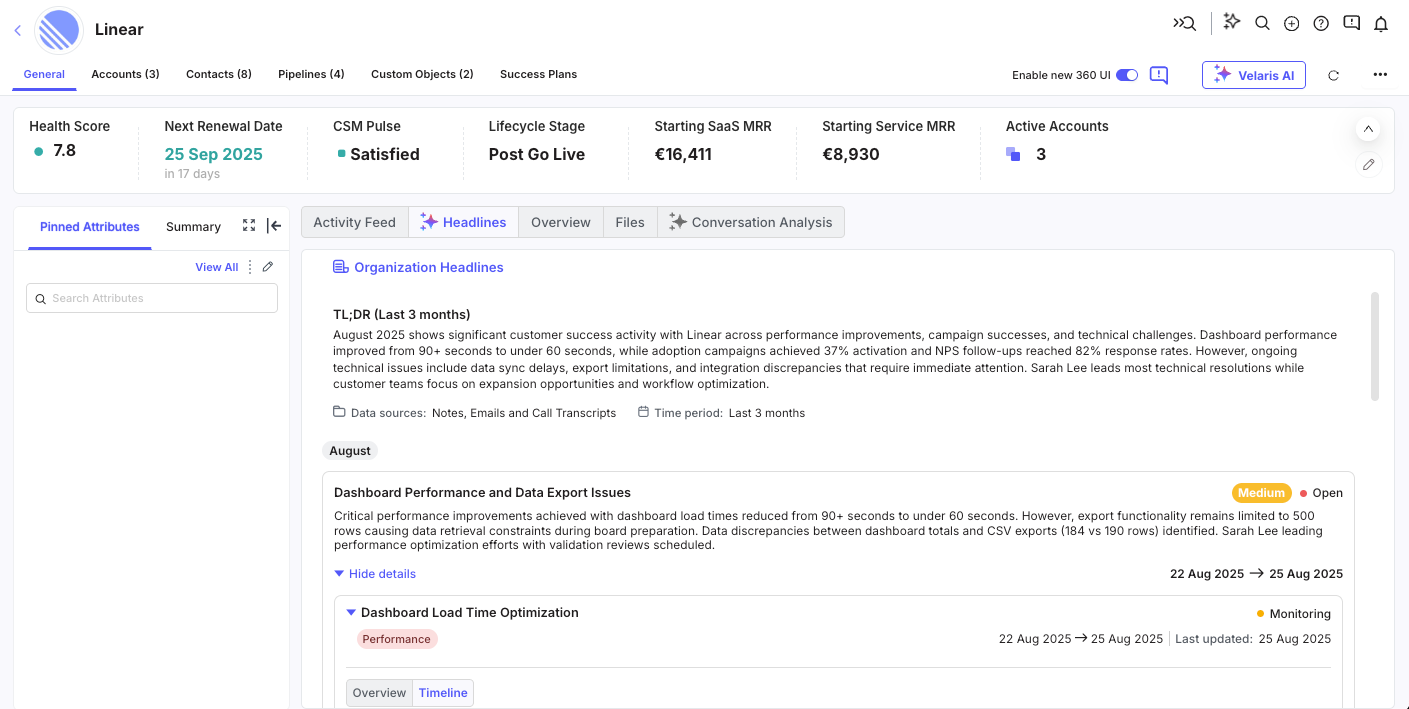Open the Success Plans tab
Screen dimensions: 1409x709
pos(538,74)
